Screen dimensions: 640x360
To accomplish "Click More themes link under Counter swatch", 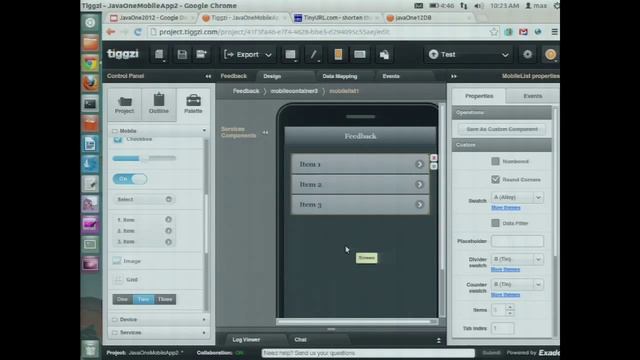I will 505,295.
